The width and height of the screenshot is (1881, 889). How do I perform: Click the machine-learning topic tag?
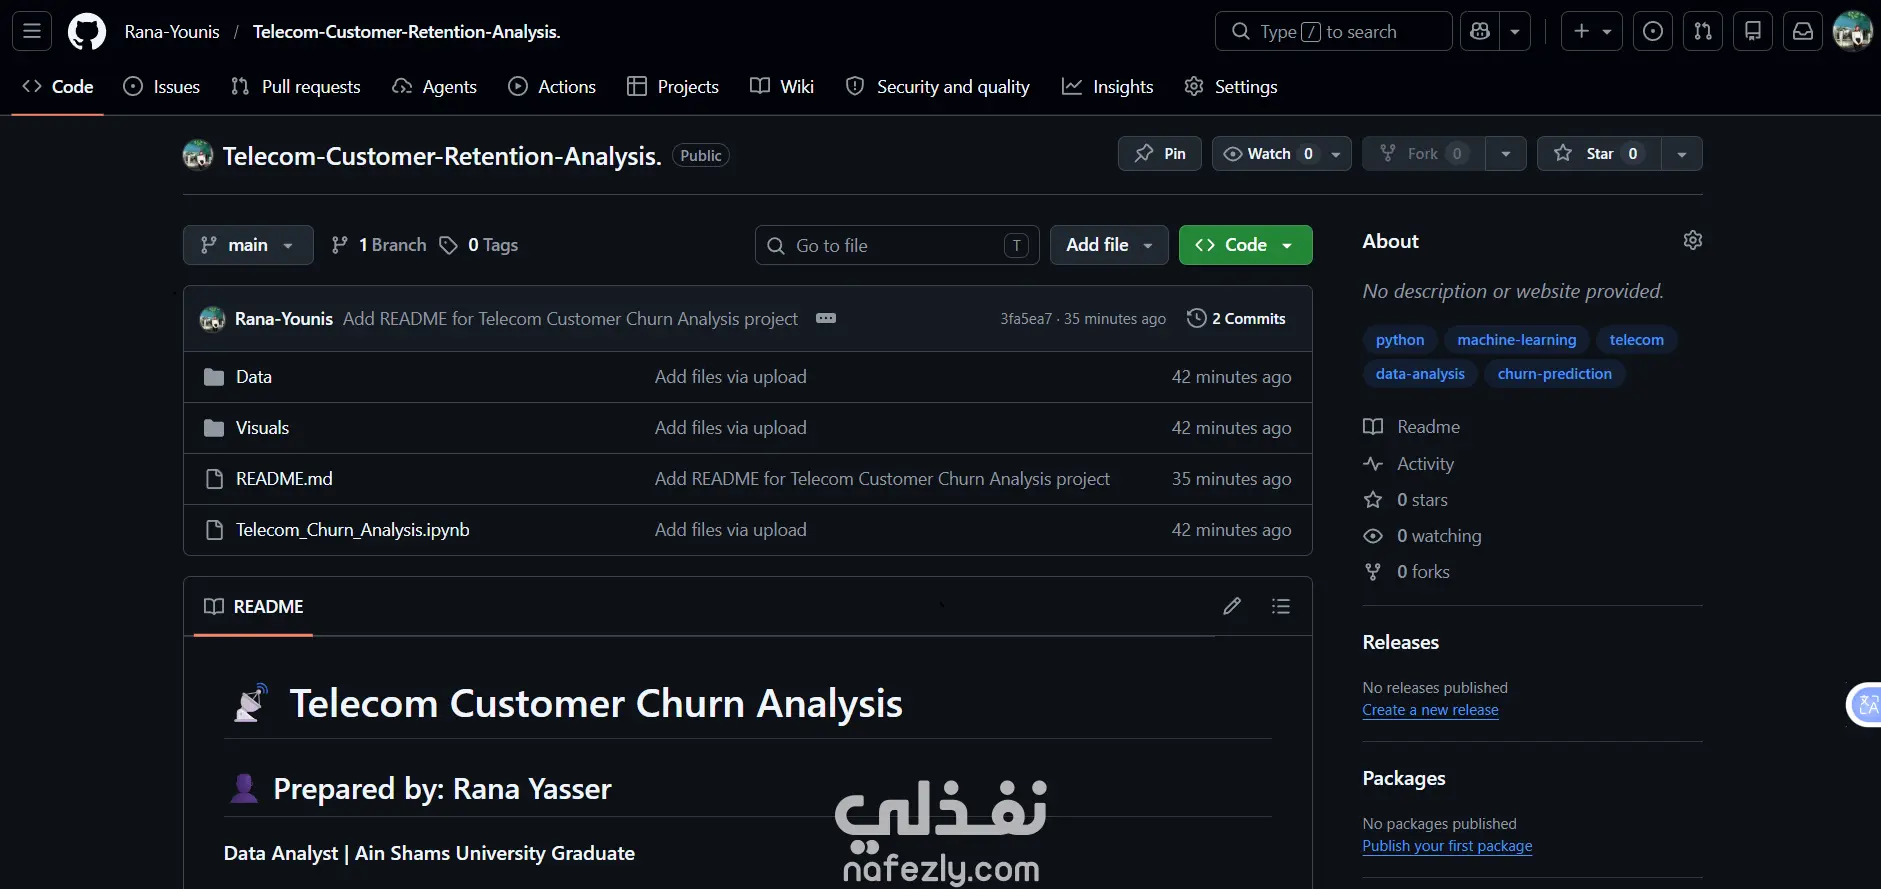click(x=1517, y=340)
